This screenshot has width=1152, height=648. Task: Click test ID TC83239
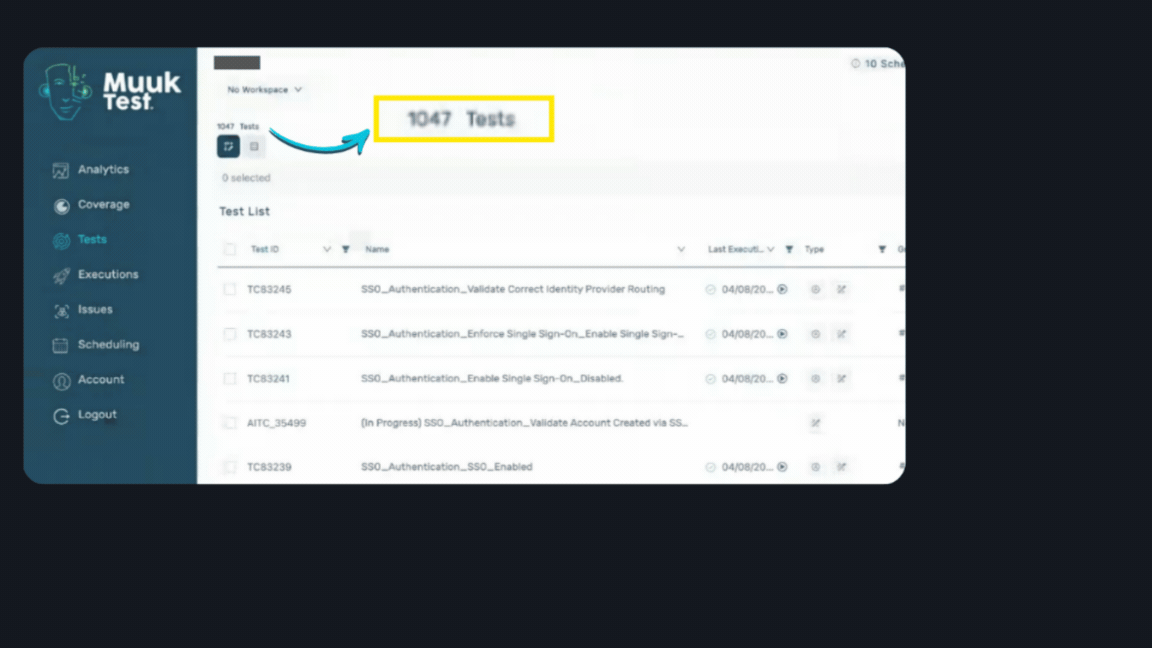click(x=269, y=467)
